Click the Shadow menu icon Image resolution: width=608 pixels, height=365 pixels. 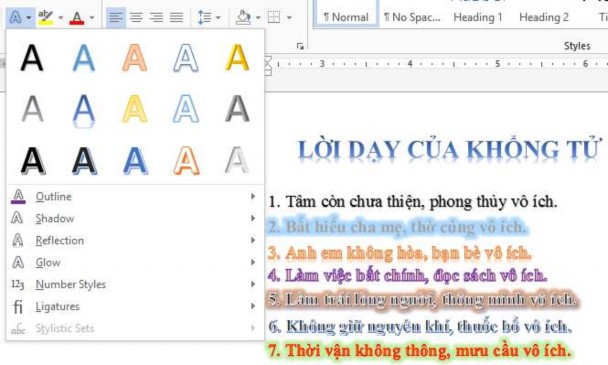pyautogui.click(x=17, y=218)
